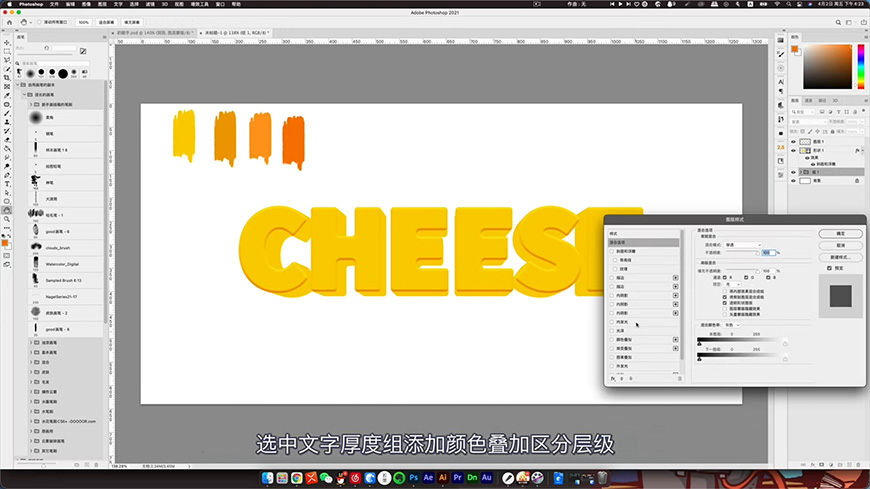Open the 混合模式 blend mode dropdown

tap(742, 244)
